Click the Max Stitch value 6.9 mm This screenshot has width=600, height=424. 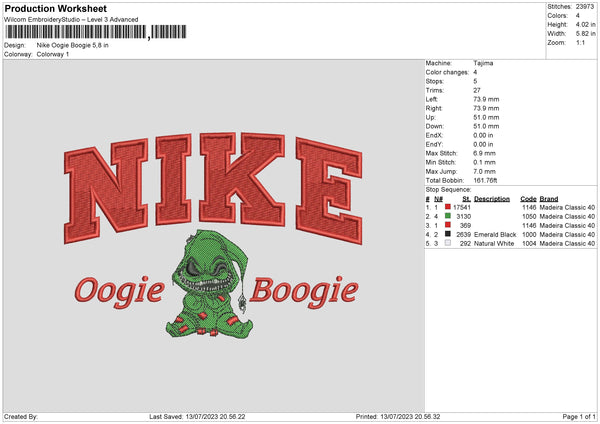coord(484,153)
